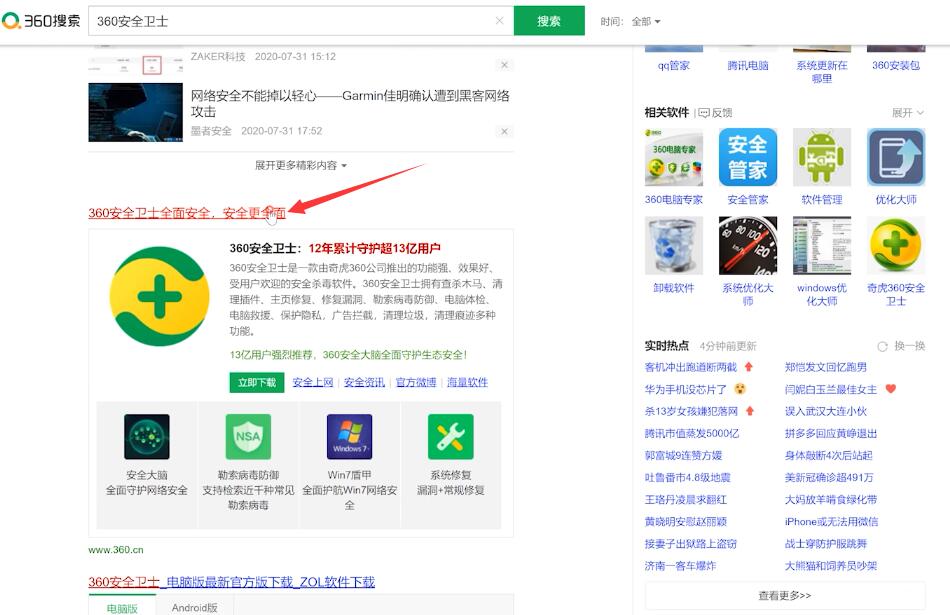Image resolution: width=950 pixels, height=615 pixels.
Task: Open hot topic 大熊猫和饲养员吵架
Action: [x=831, y=566]
